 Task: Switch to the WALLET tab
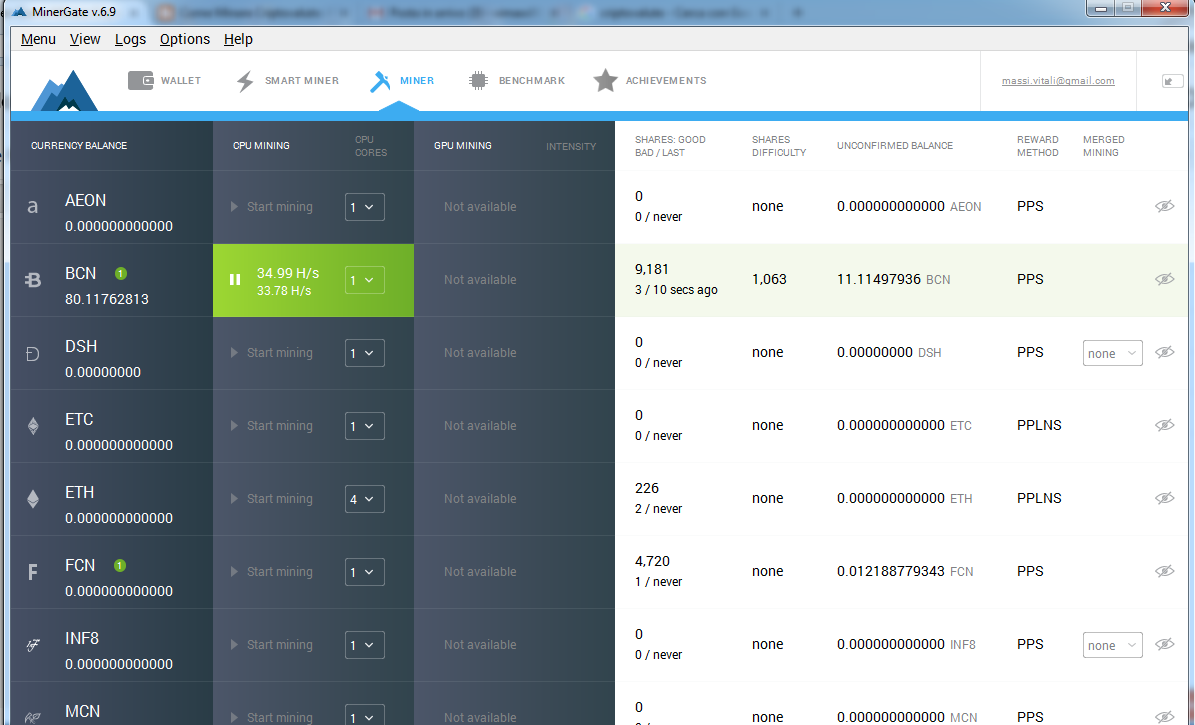[165, 80]
